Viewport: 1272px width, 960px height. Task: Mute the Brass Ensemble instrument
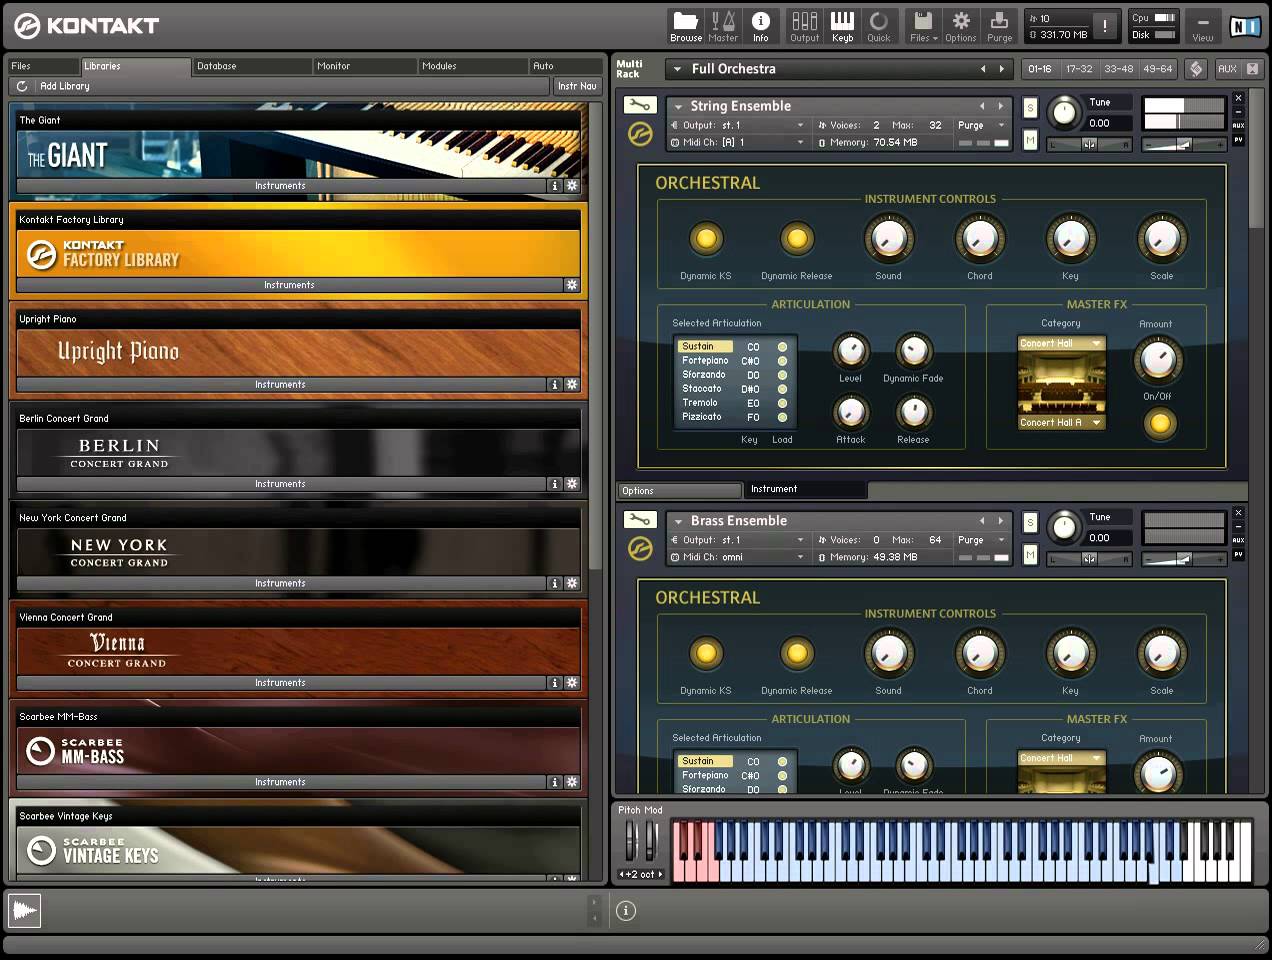(x=1030, y=555)
